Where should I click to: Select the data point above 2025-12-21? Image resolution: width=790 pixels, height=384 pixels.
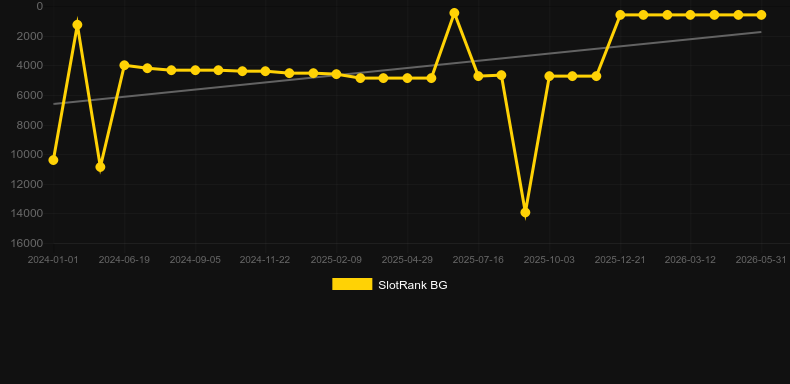(620, 15)
